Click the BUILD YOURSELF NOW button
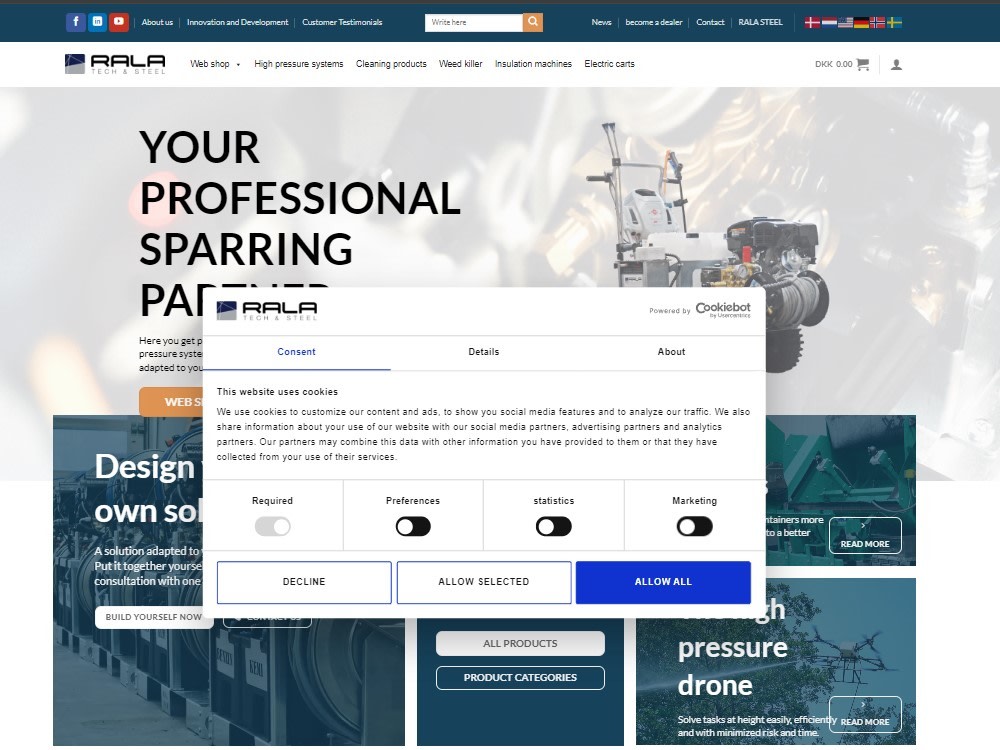The height and width of the screenshot is (750, 1000). pyautogui.click(x=154, y=617)
